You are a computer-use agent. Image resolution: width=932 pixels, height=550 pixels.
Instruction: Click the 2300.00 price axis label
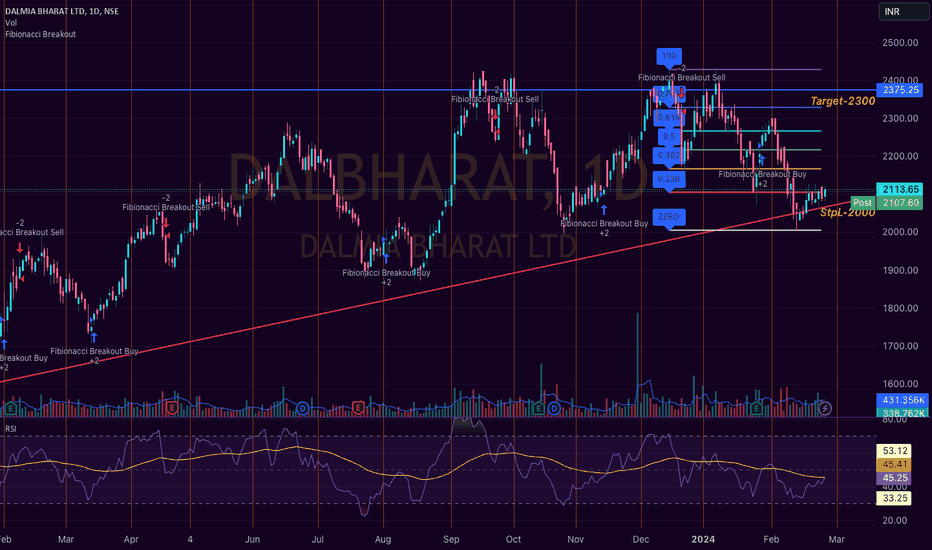pos(900,118)
